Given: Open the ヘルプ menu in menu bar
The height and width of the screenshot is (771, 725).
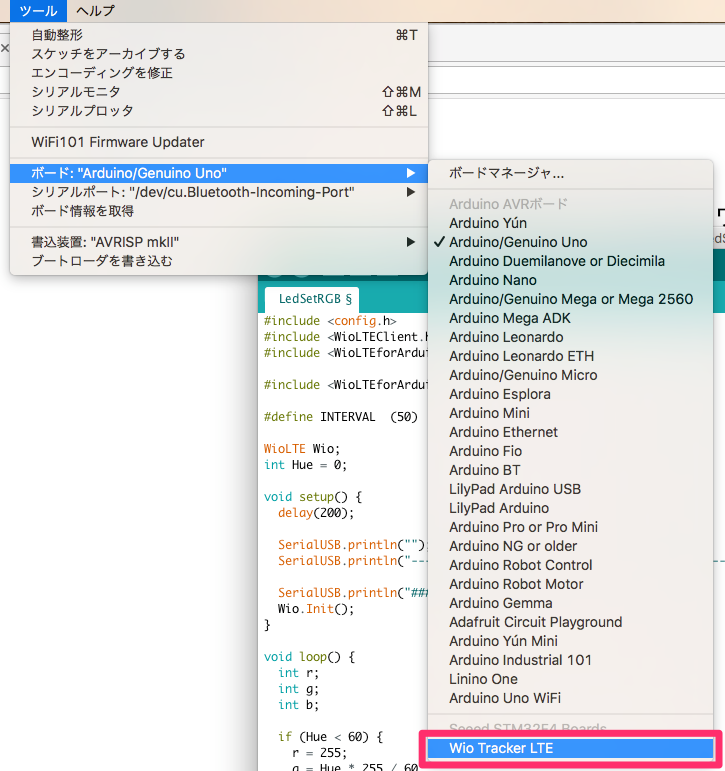Looking at the screenshot, I should tap(96, 11).
